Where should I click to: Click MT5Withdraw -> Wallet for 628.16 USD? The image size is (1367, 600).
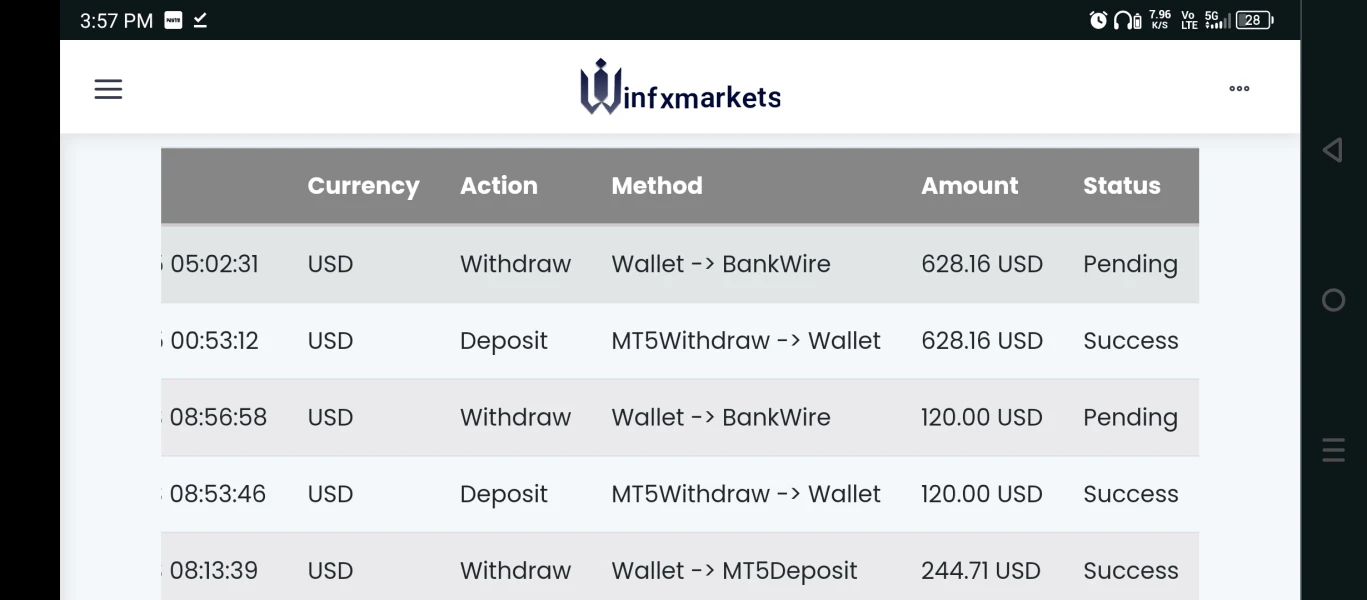coord(746,341)
